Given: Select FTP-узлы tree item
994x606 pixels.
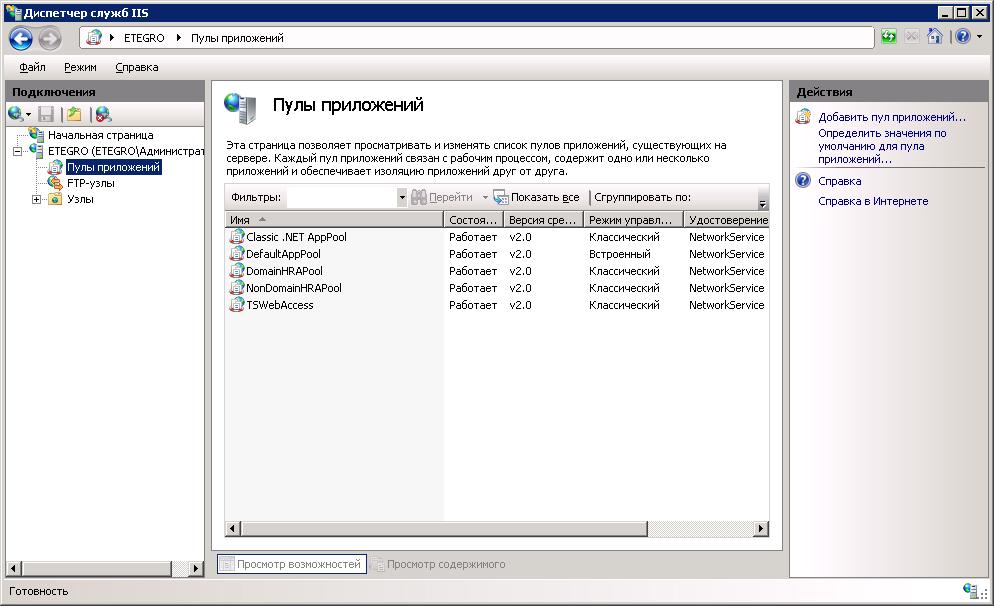Looking at the screenshot, I should pyautogui.click(x=91, y=183).
